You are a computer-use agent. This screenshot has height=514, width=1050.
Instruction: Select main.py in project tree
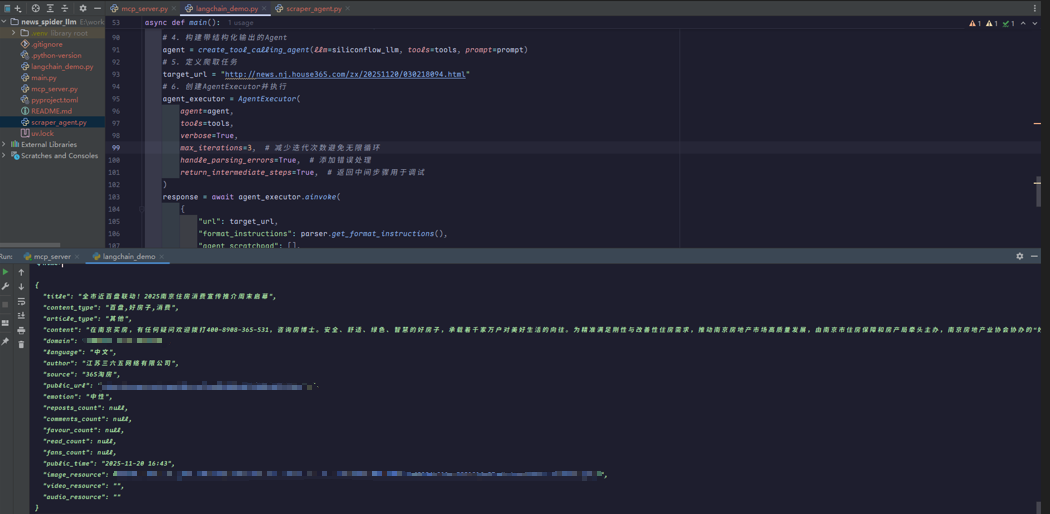click(44, 78)
